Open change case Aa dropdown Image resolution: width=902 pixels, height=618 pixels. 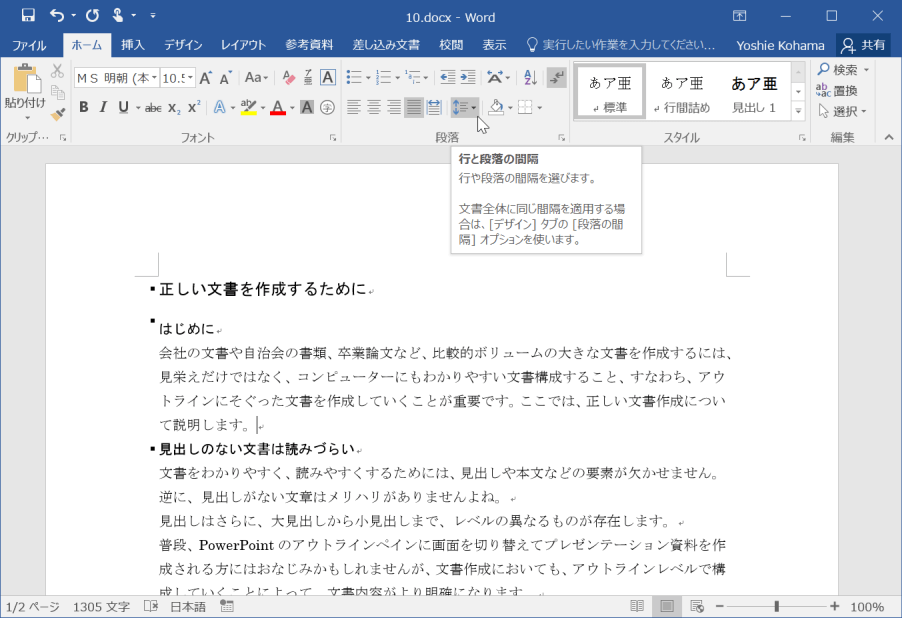(x=257, y=78)
